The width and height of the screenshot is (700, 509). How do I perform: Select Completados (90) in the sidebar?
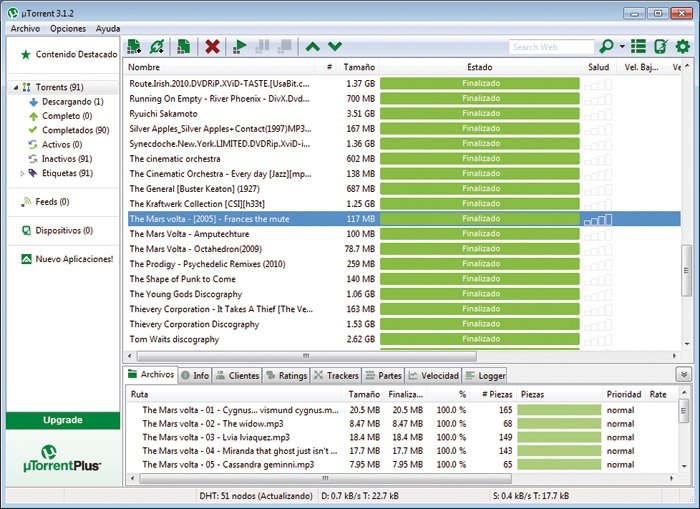pyautogui.click(x=69, y=130)
